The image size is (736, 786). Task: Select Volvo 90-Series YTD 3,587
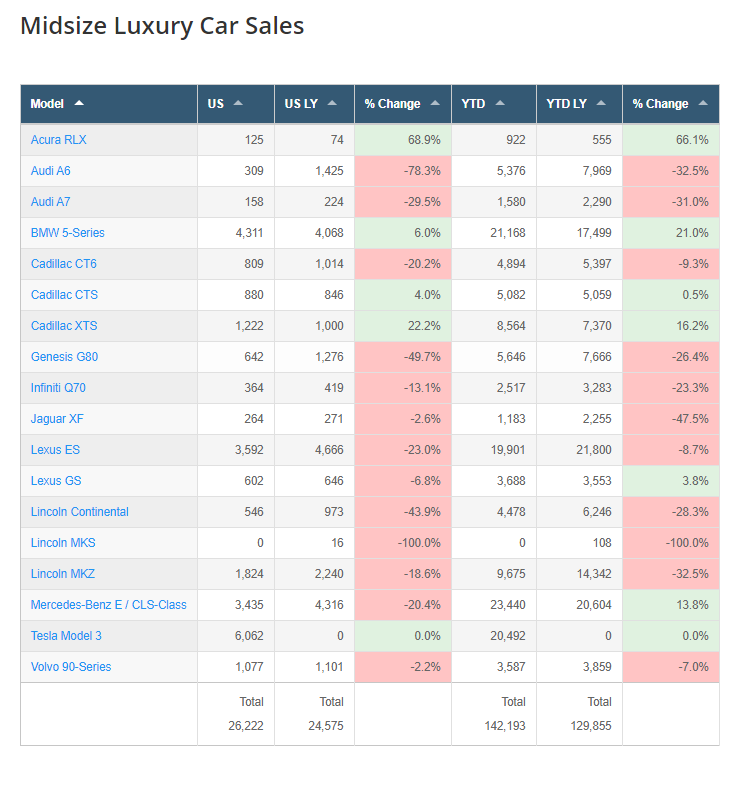511,667
